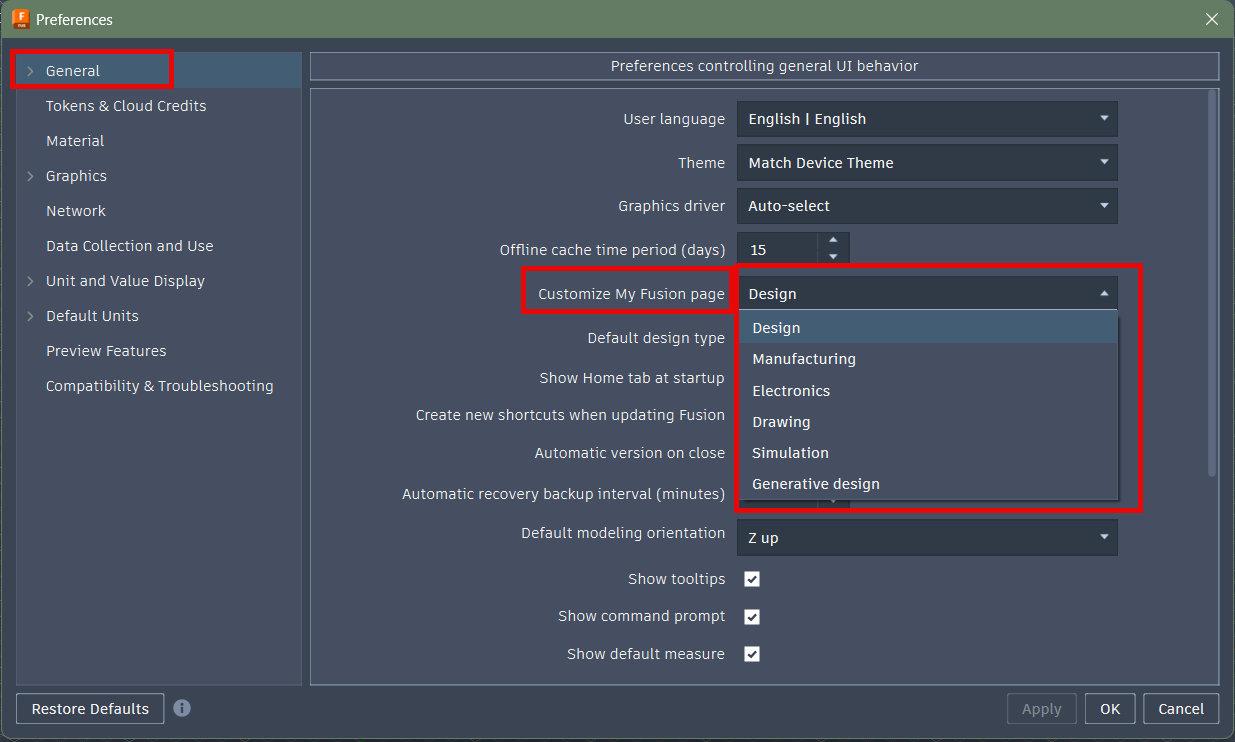Click Preferences controlling general UI behavior header

[x=764, y=66]
